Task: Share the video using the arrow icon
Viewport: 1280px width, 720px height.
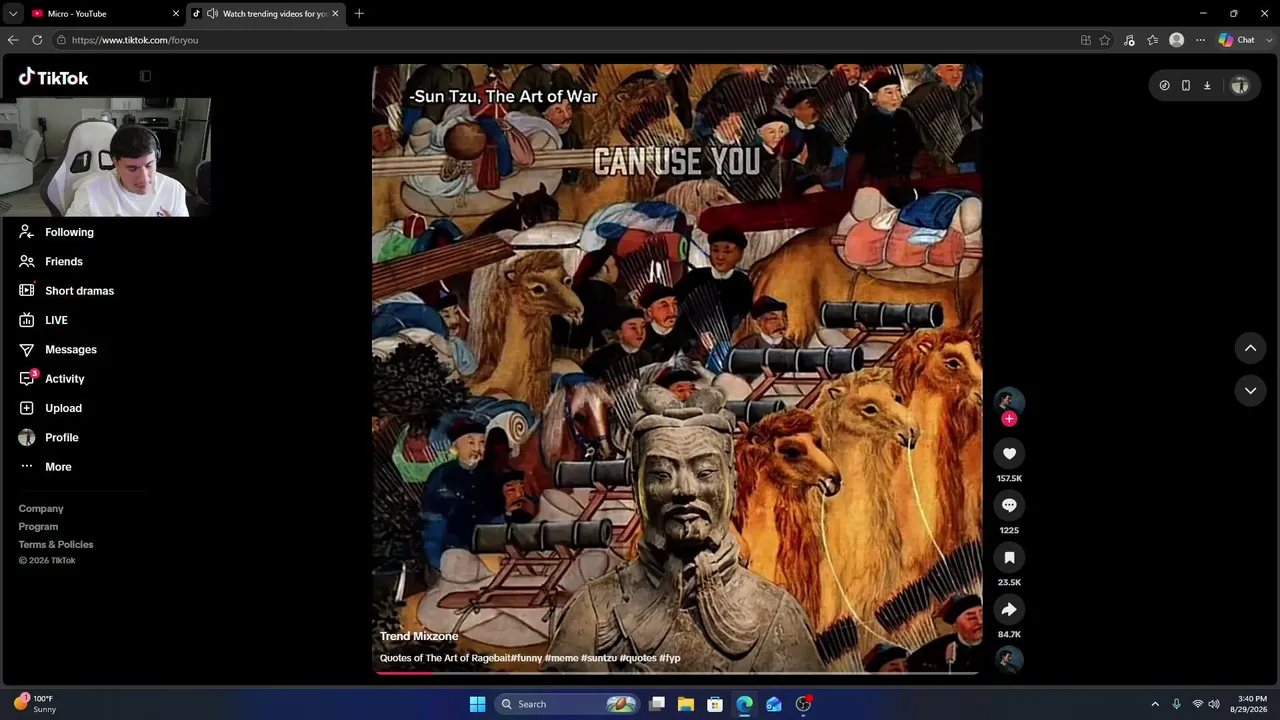Action: click(1009, 610)
